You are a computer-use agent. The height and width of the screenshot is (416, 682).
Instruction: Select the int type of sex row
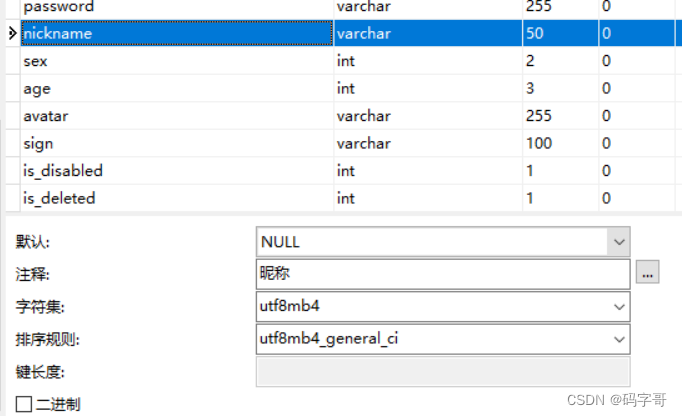[x=428, y=60]
